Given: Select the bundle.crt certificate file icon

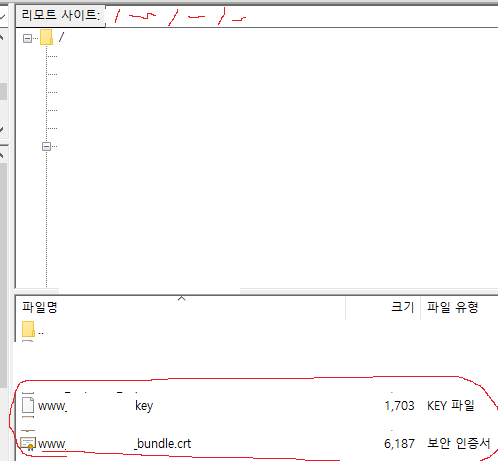Looking at the screenshot, I should pyautogui.click(x=28, y=444).
